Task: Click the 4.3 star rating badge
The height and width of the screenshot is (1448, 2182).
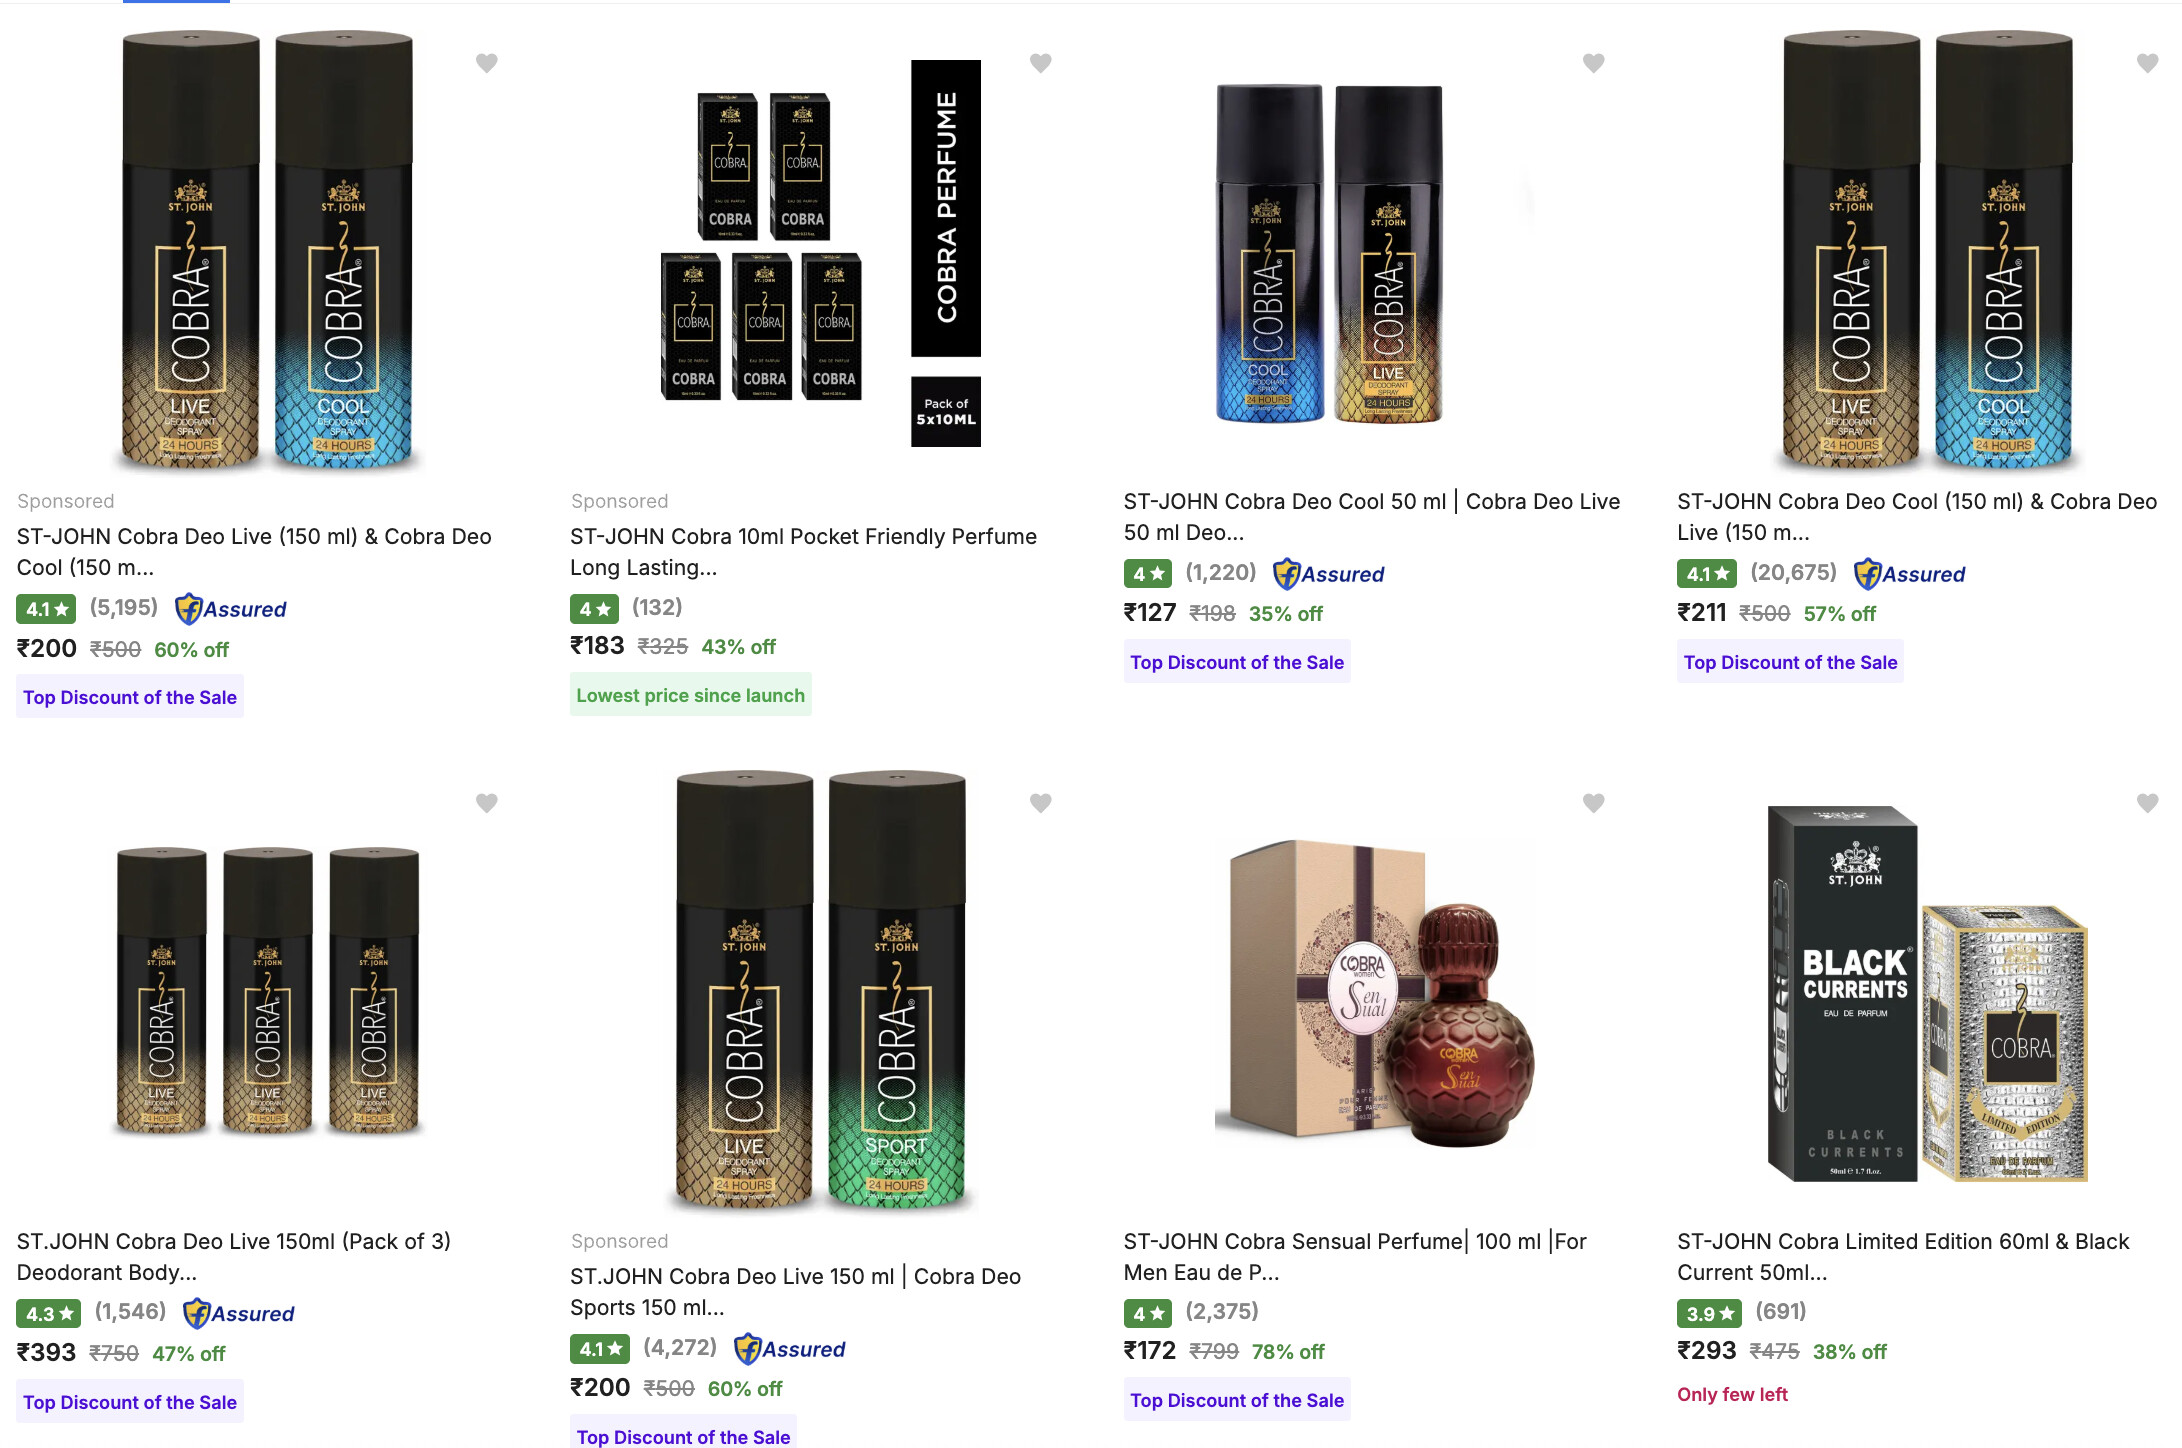Action: (48, 1313)
